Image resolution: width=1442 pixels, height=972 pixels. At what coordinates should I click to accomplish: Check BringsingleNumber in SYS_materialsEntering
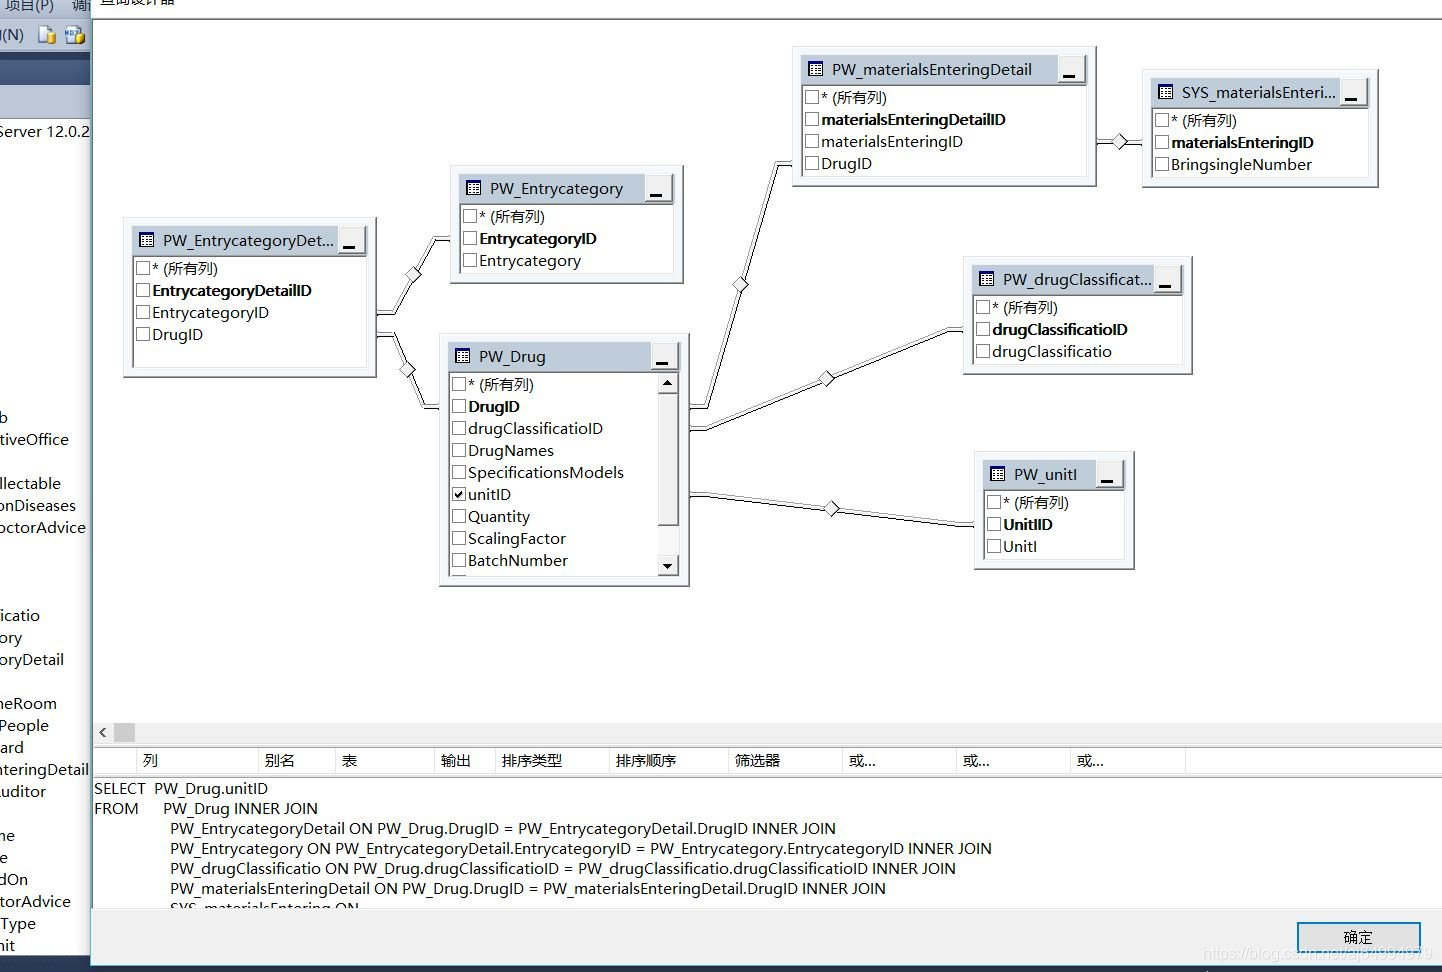pos(1162,164)
